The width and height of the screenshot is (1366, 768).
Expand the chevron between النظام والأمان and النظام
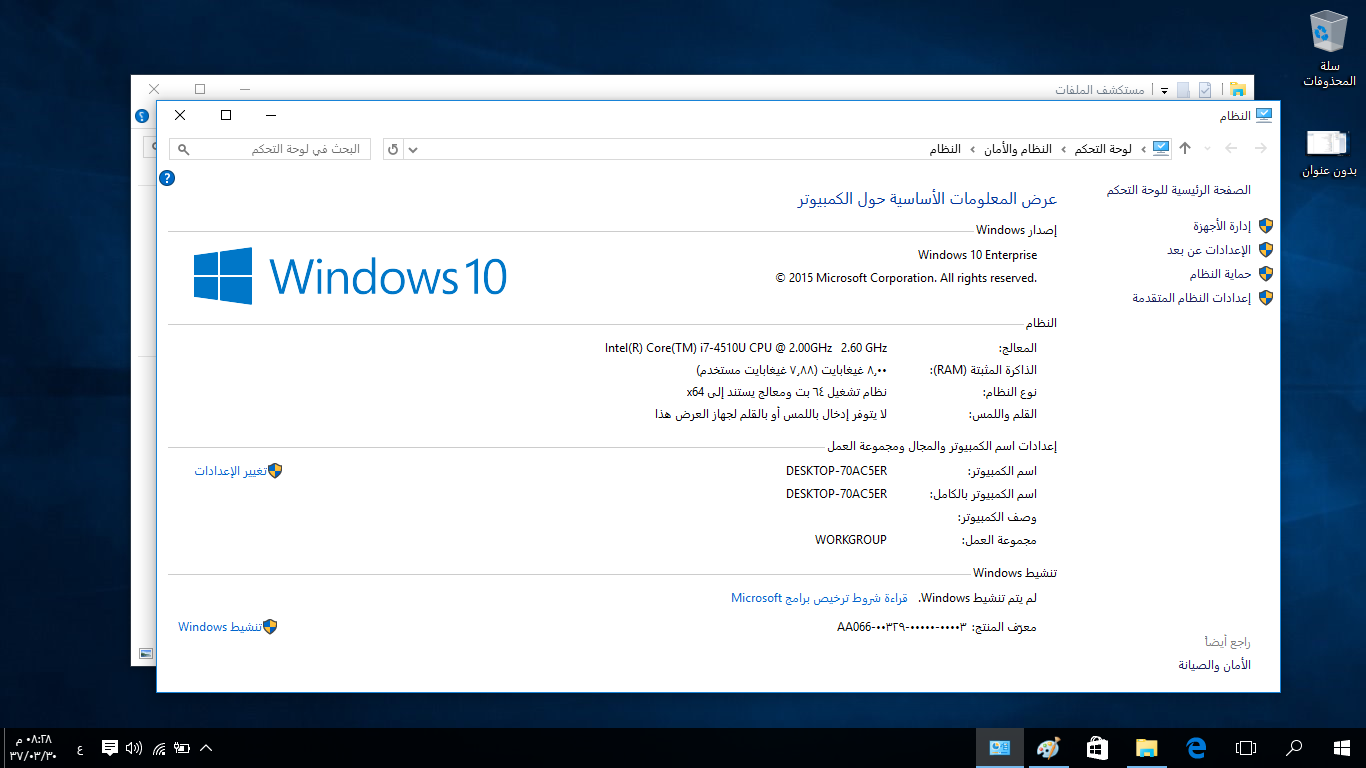click(973, 149)
